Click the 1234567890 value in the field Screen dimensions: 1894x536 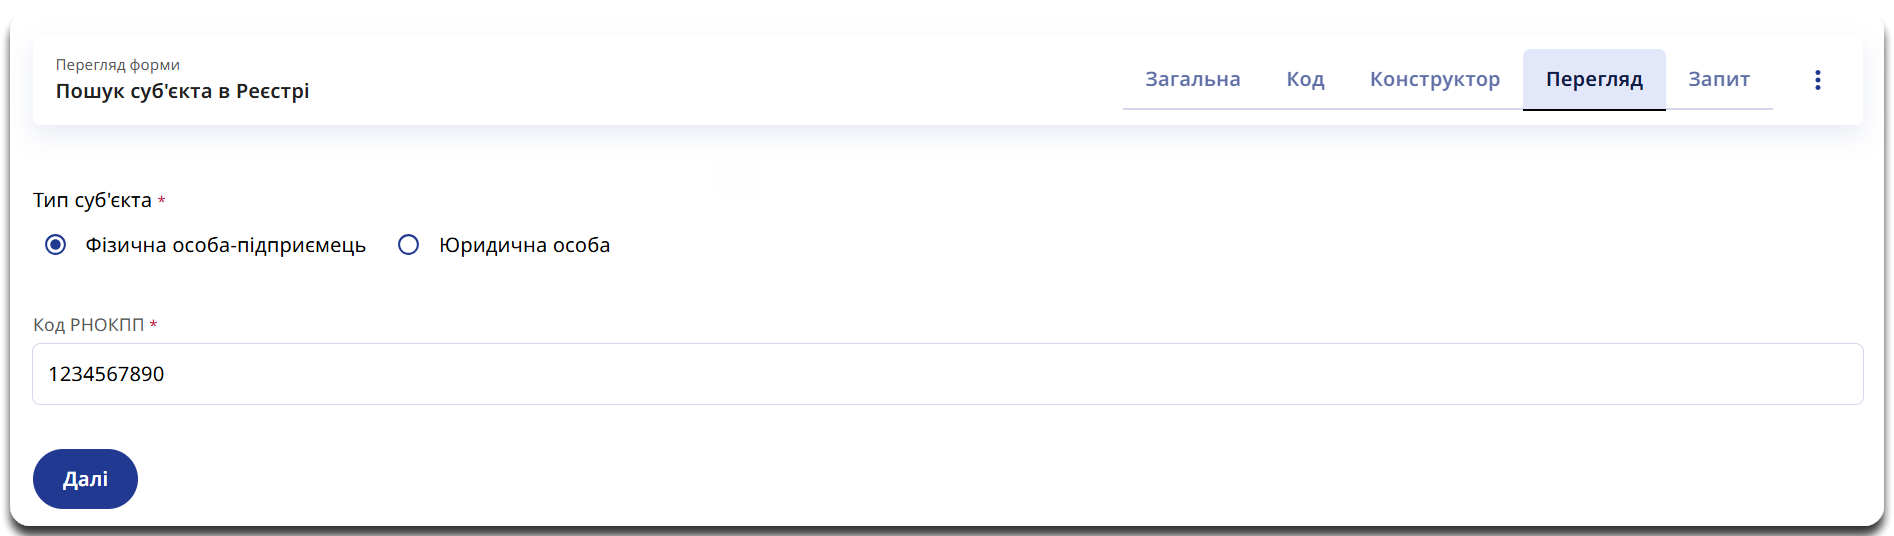click(106, 374)
